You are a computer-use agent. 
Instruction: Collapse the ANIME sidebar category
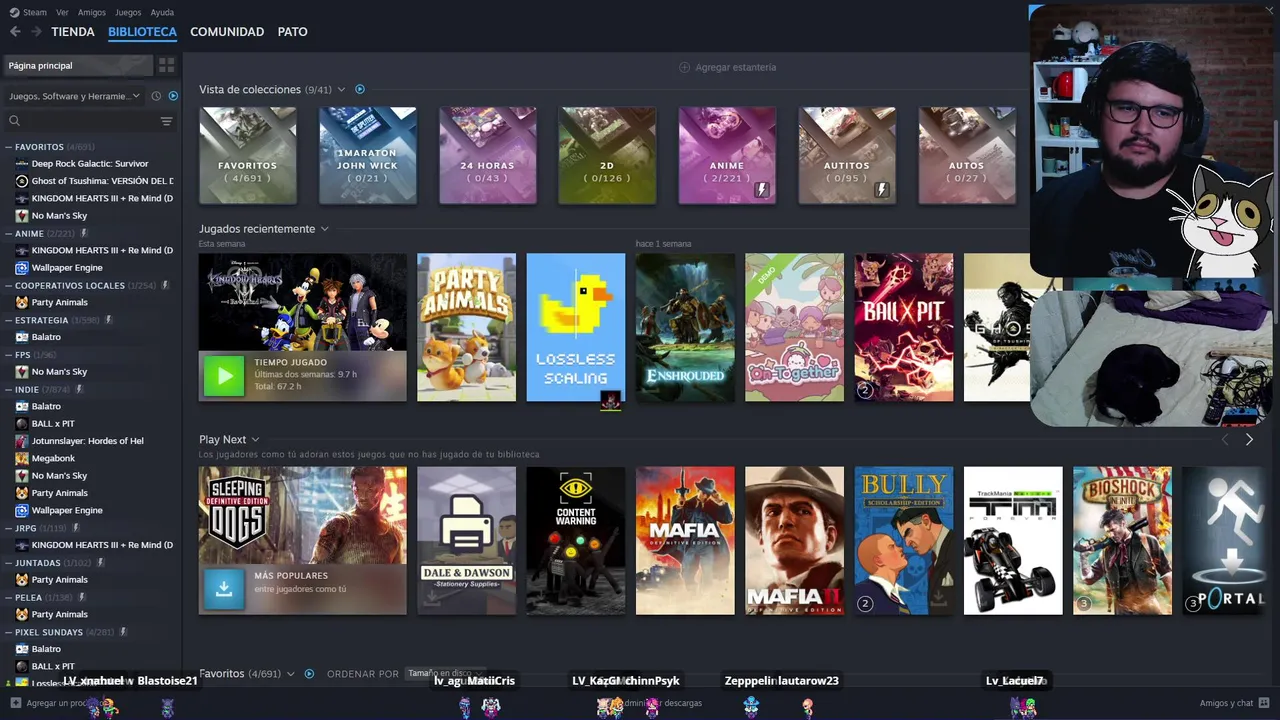[x=9, y=233]
